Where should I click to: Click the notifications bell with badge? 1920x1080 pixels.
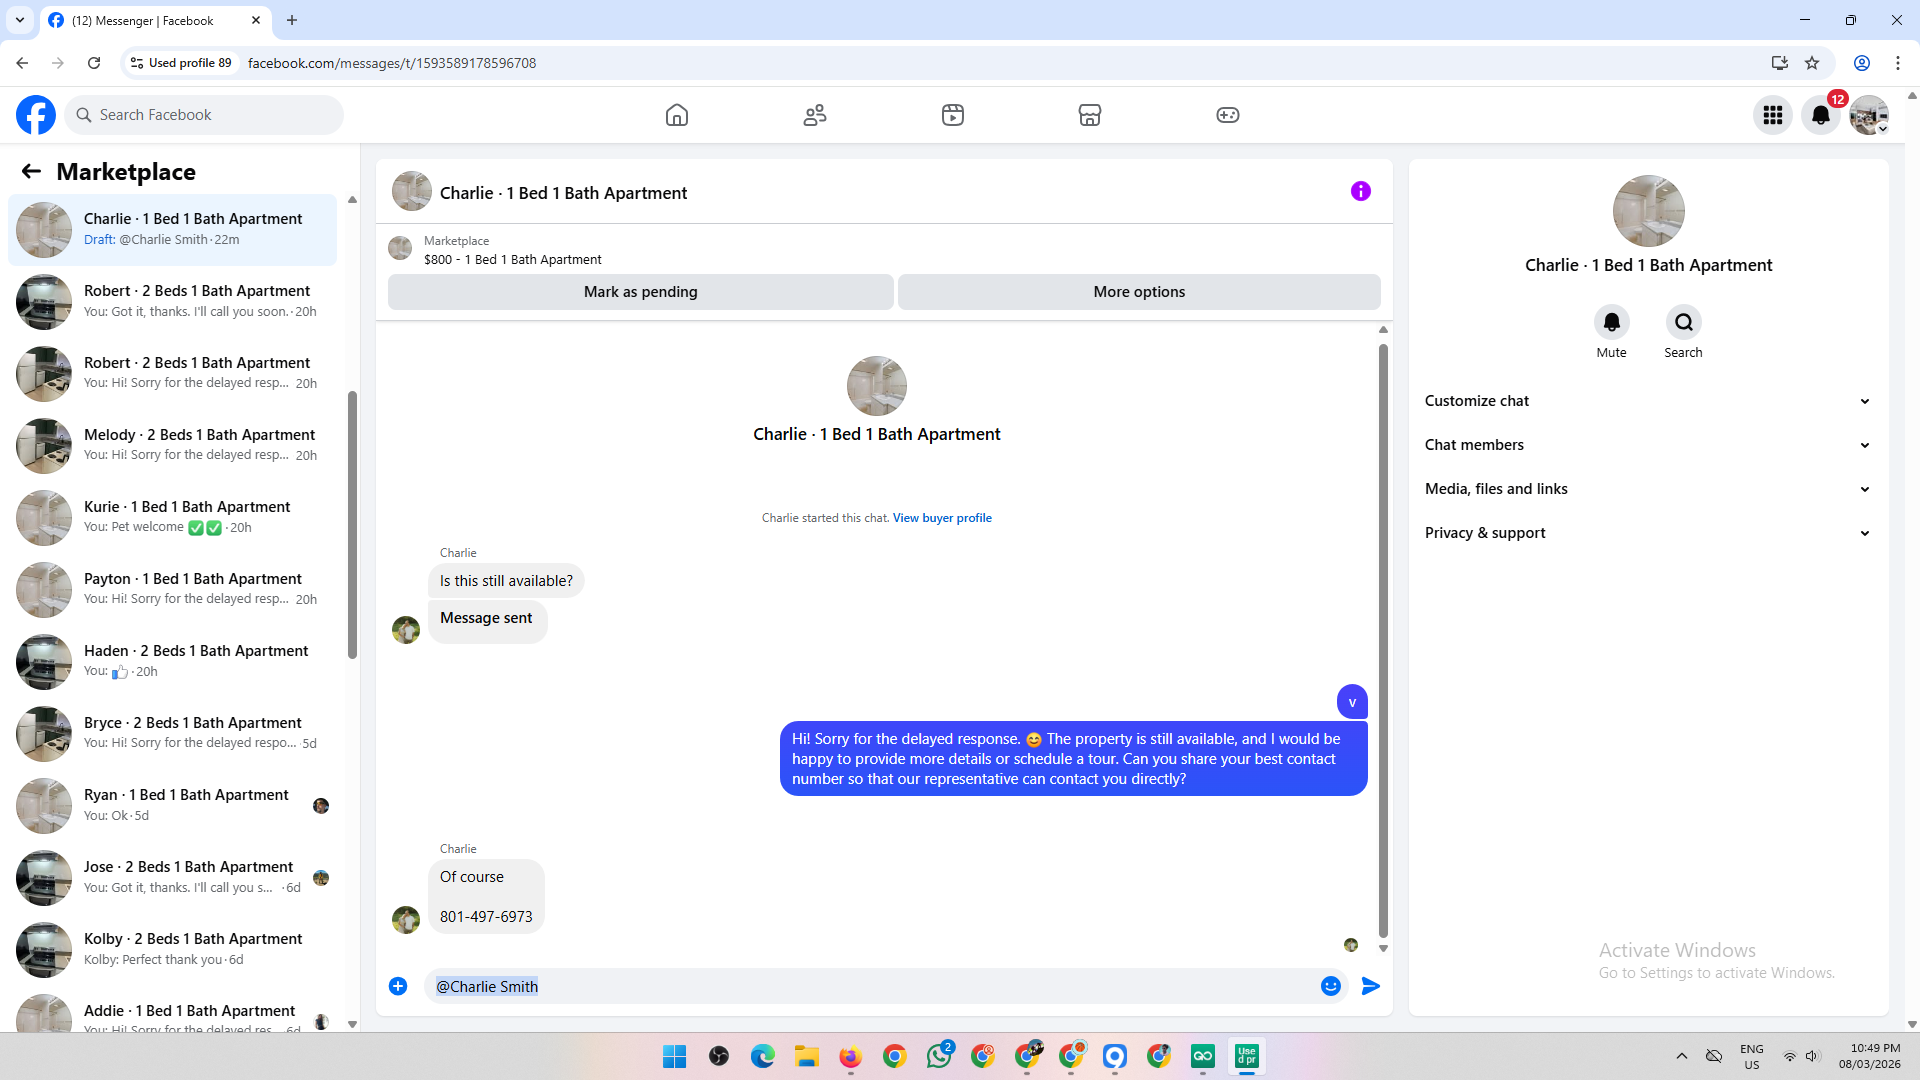tap(1821, 115)
